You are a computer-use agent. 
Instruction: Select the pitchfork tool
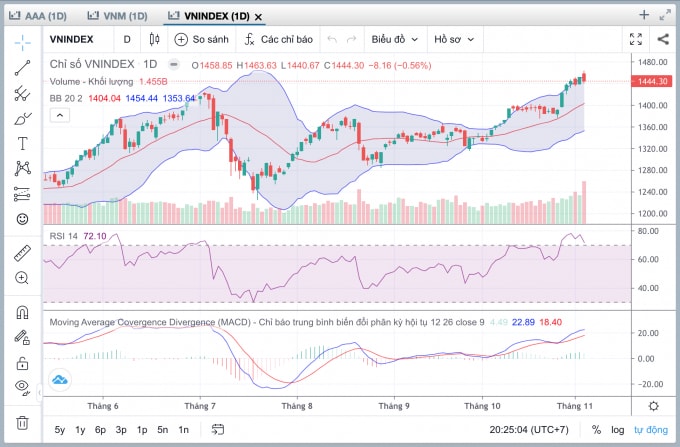[23, 93]
